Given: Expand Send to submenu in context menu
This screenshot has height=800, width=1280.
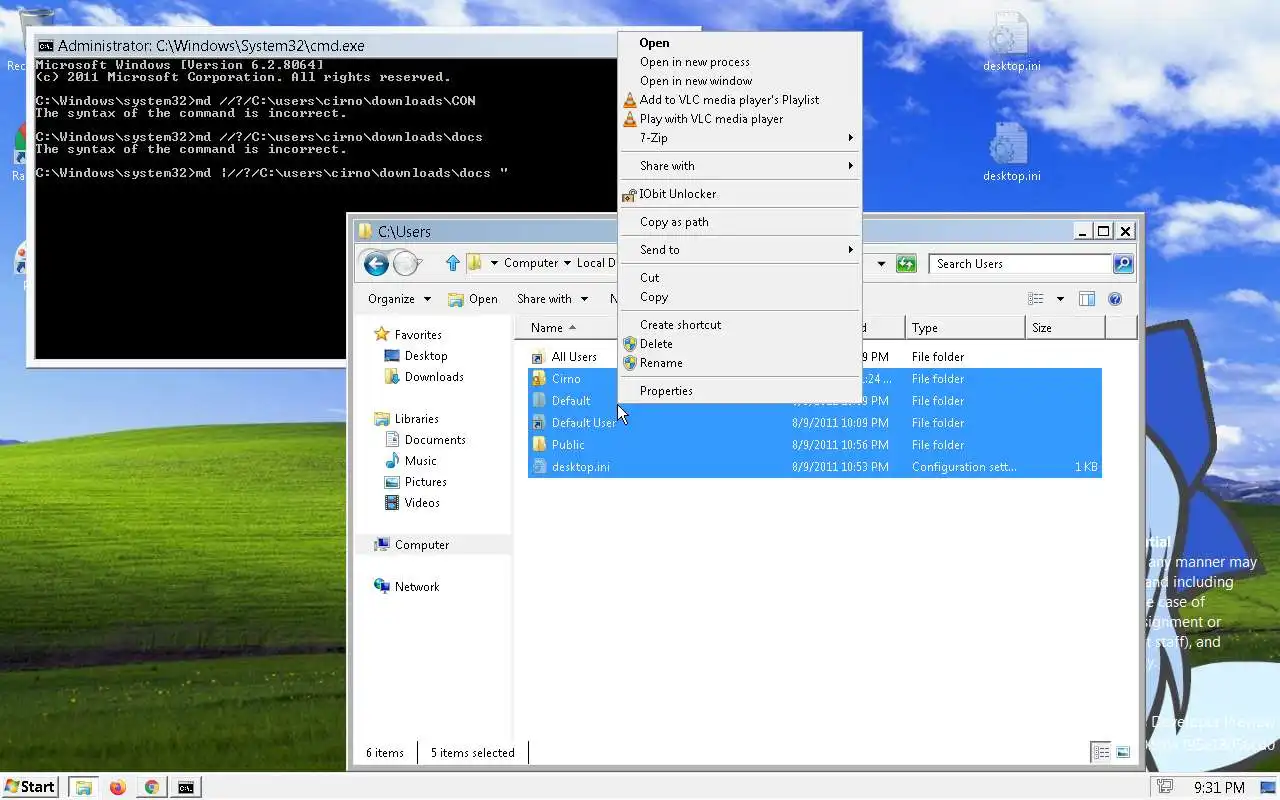Looking at the screenshot, I should (740, 250).
